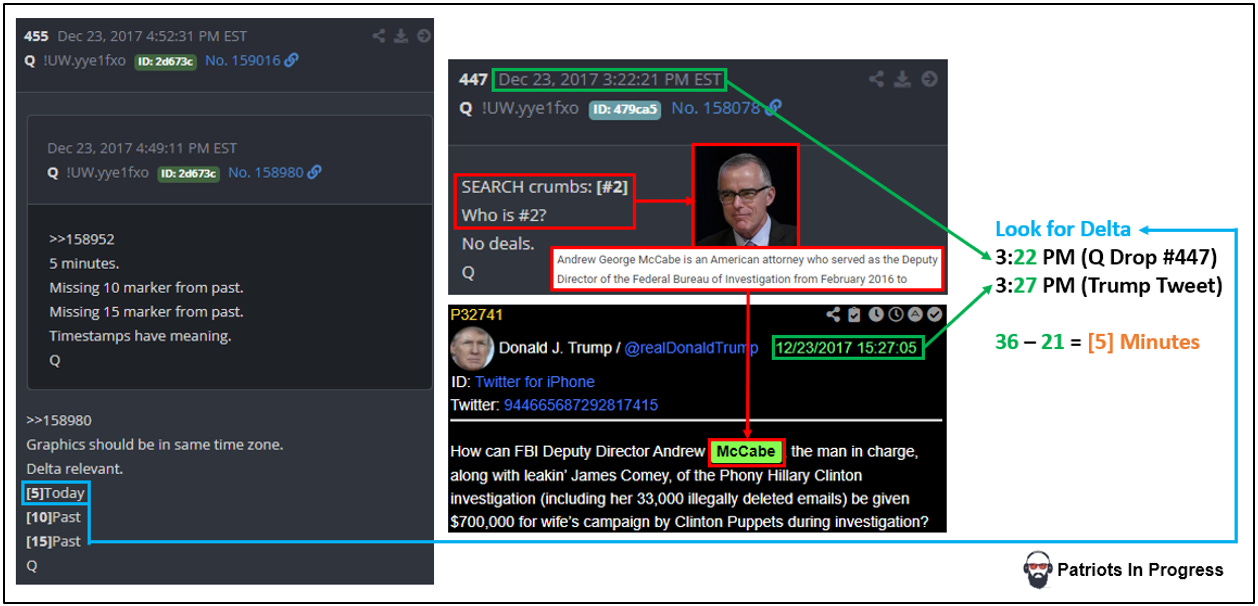Image resolution: width=1258 pixels, height=606 pixels.
Task: Click the ID: 2d673c badge on post 455
Action: pyautogui.click(x=166, y=60)
